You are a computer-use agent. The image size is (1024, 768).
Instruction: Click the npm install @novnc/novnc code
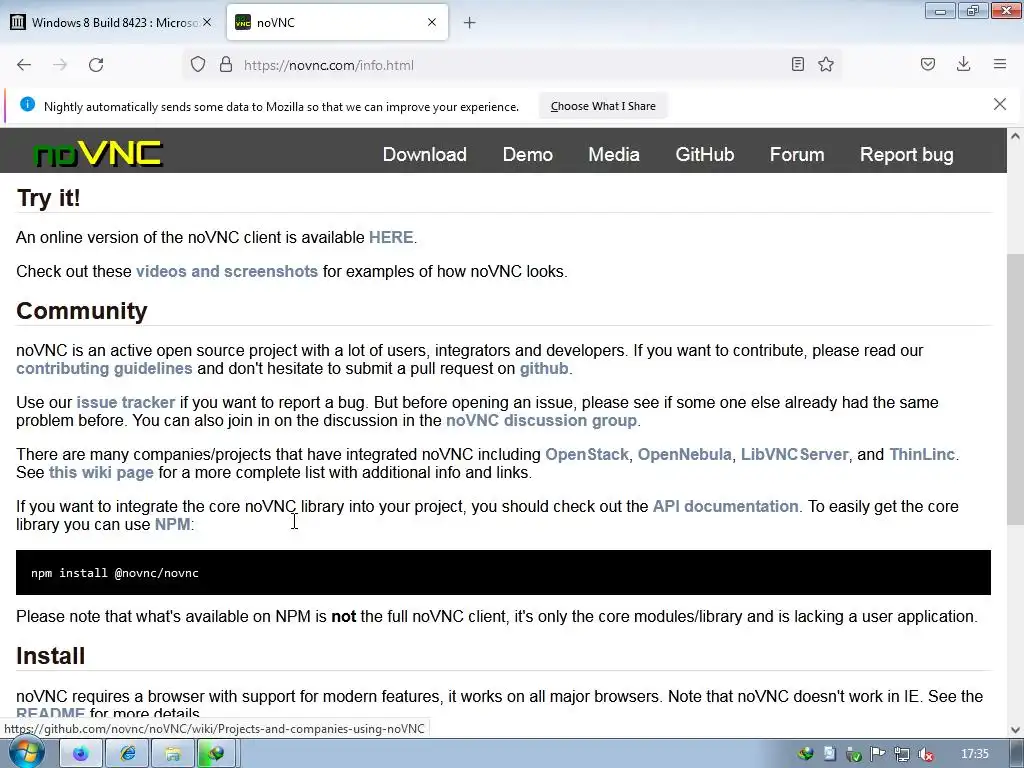(115, 573)
